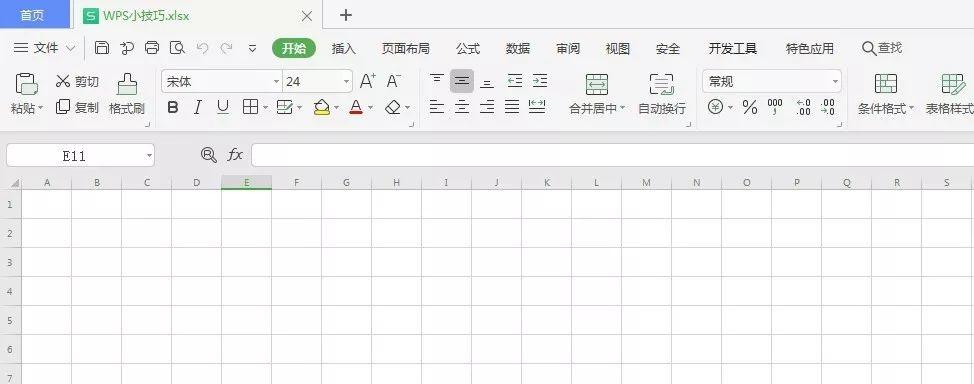
Task: Click decrease decimal places icon
Action: click(x=827, y=107)
